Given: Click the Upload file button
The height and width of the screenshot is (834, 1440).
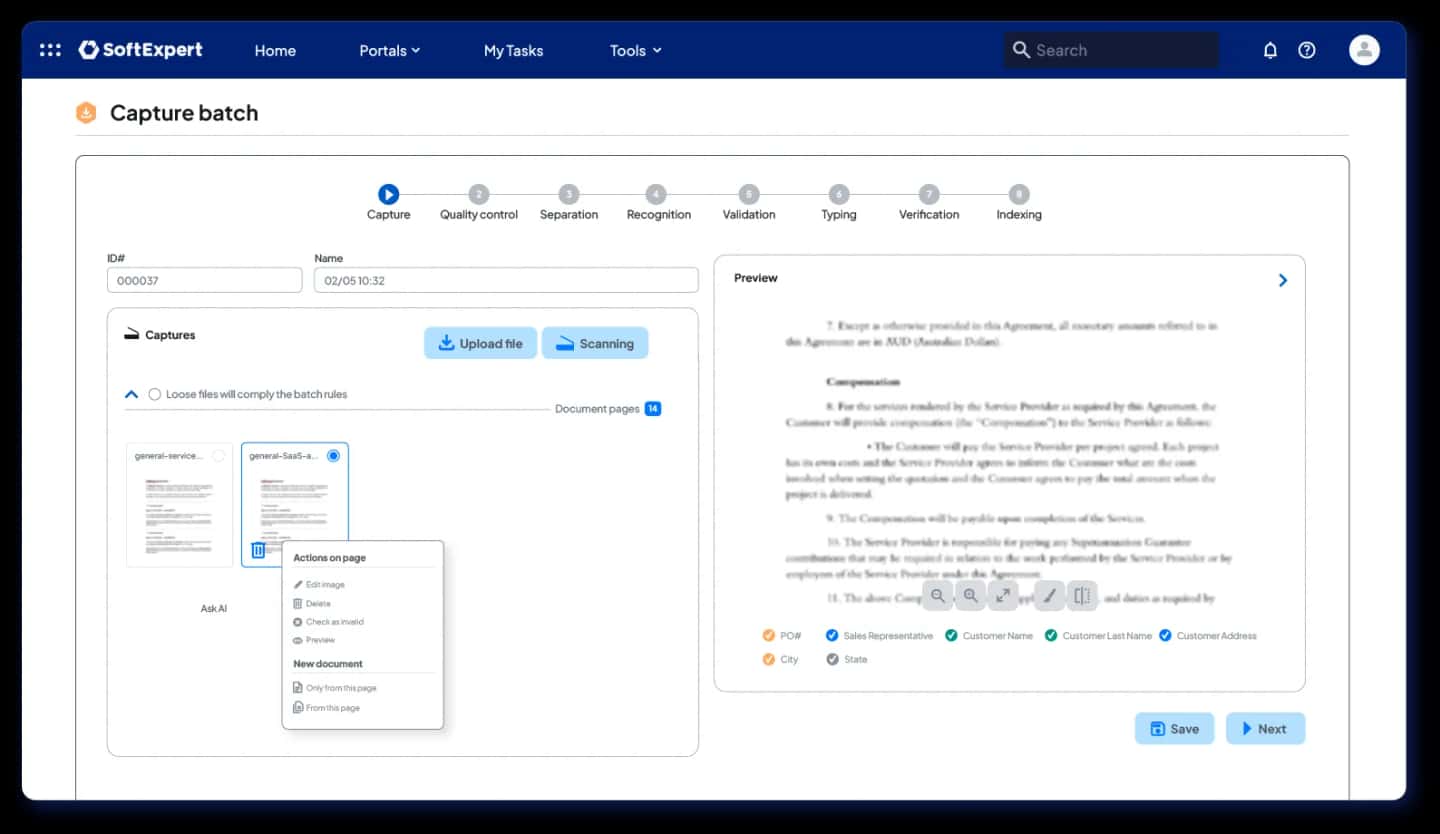Looking at the screenshot, I should [481, 343].
